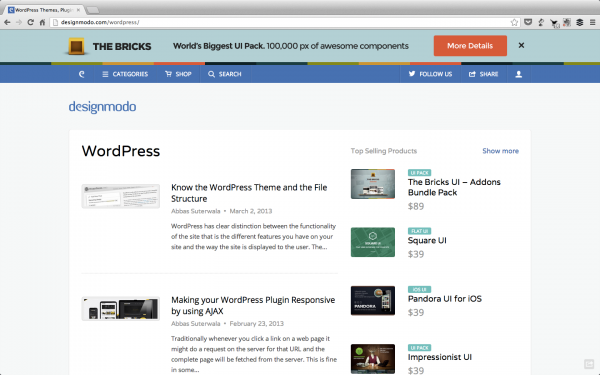Open the Share menu item
600x375 pixels.
click(484, 74)
